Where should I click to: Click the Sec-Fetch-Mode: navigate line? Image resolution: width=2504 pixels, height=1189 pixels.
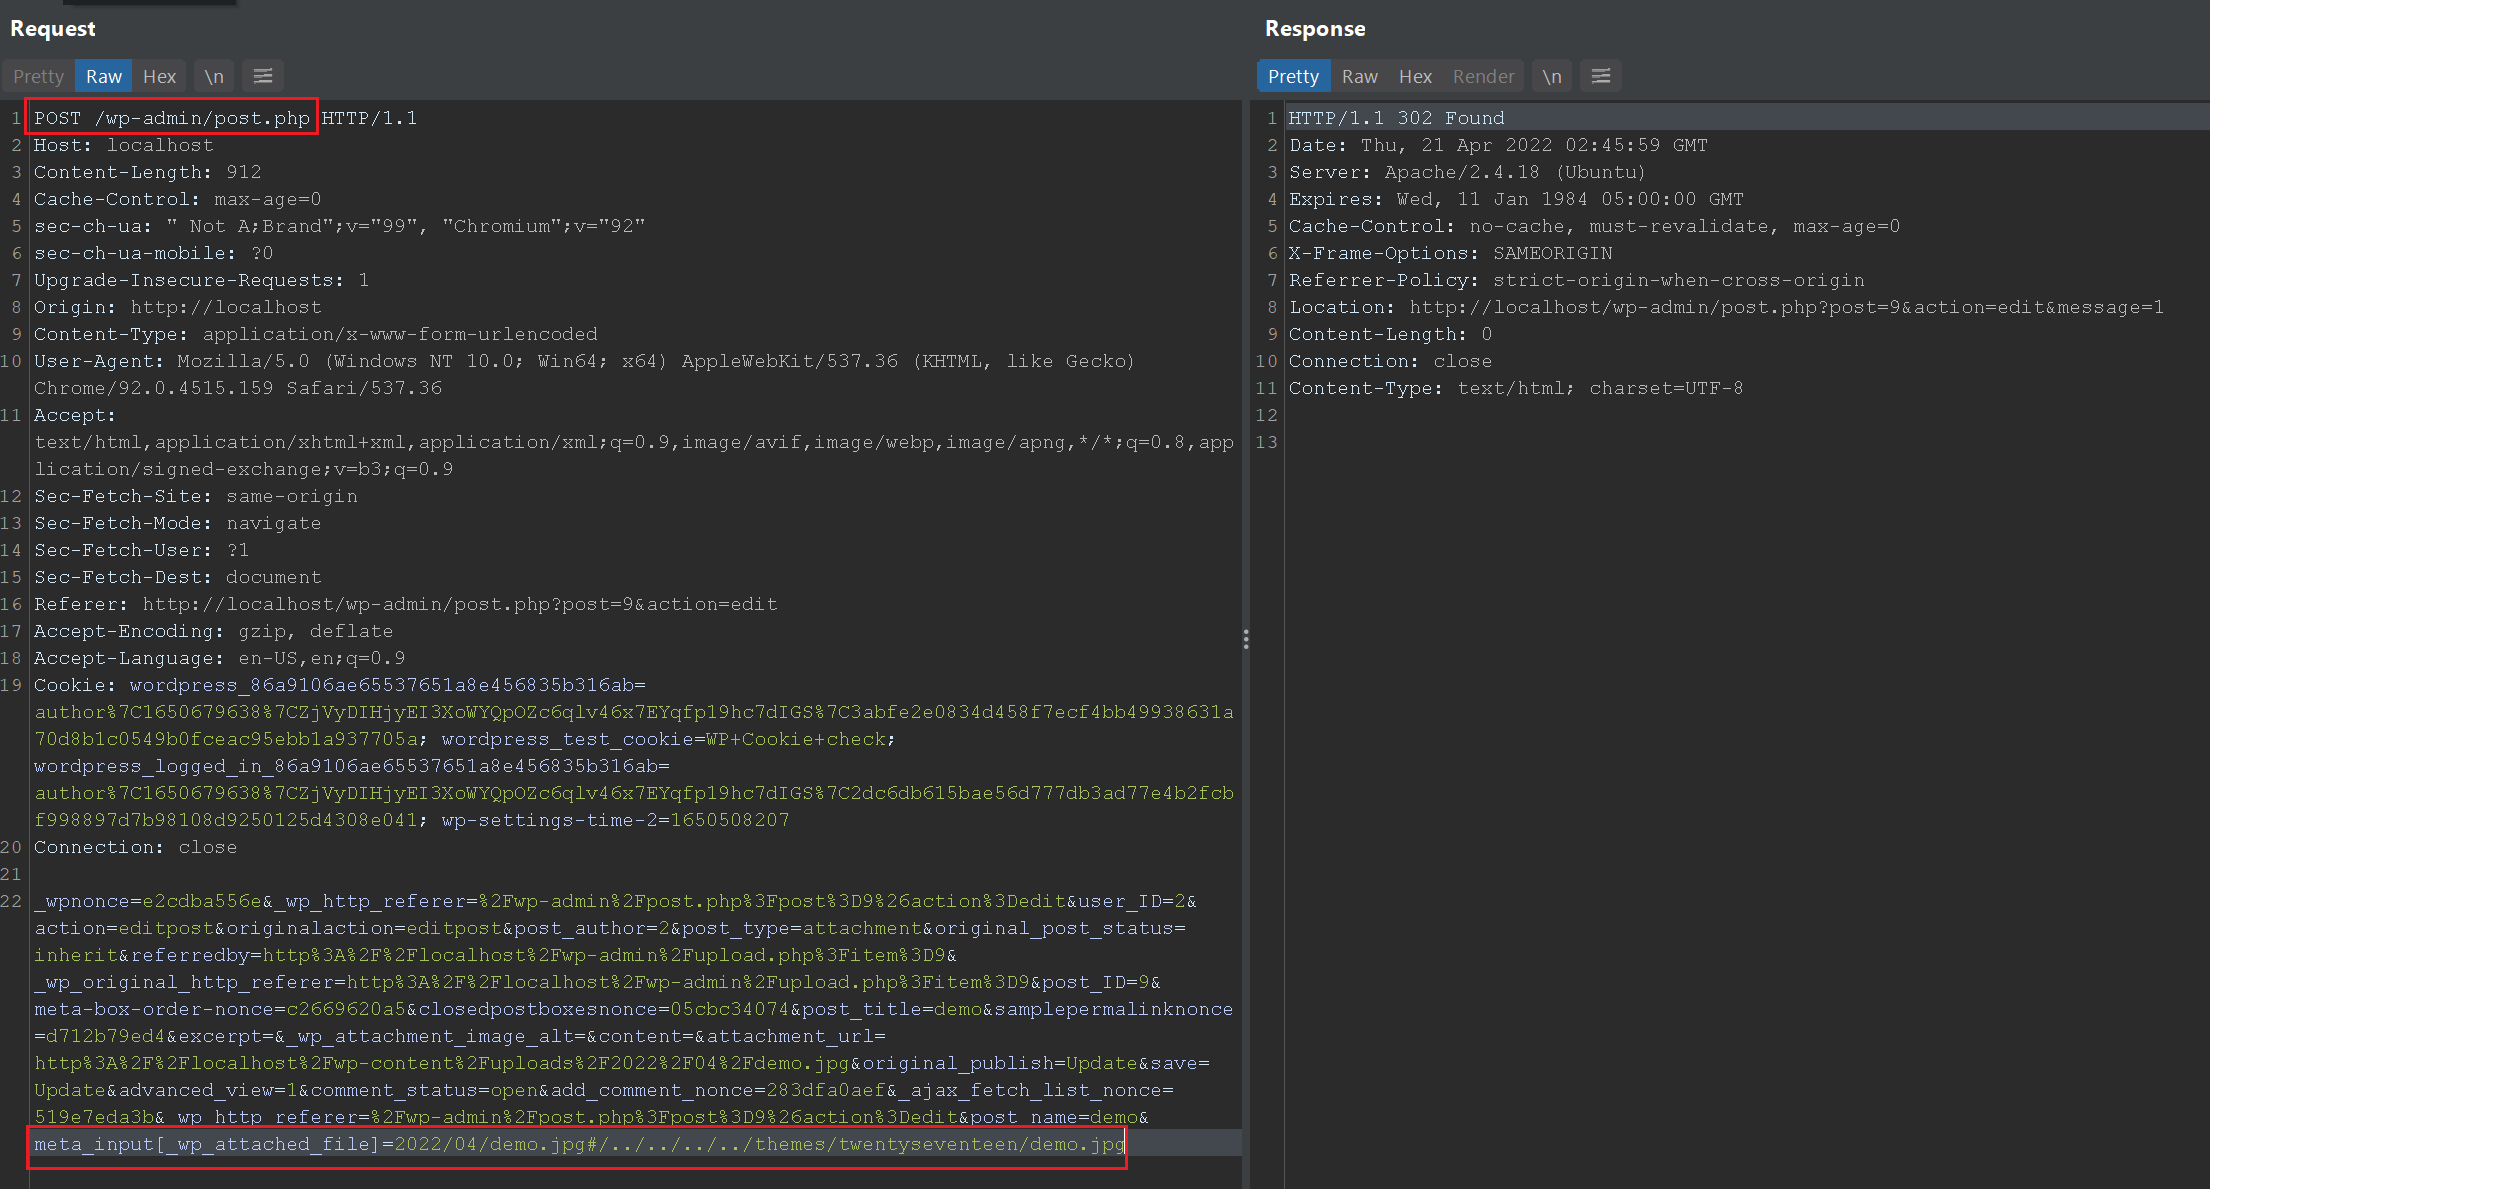pos(177,523)
